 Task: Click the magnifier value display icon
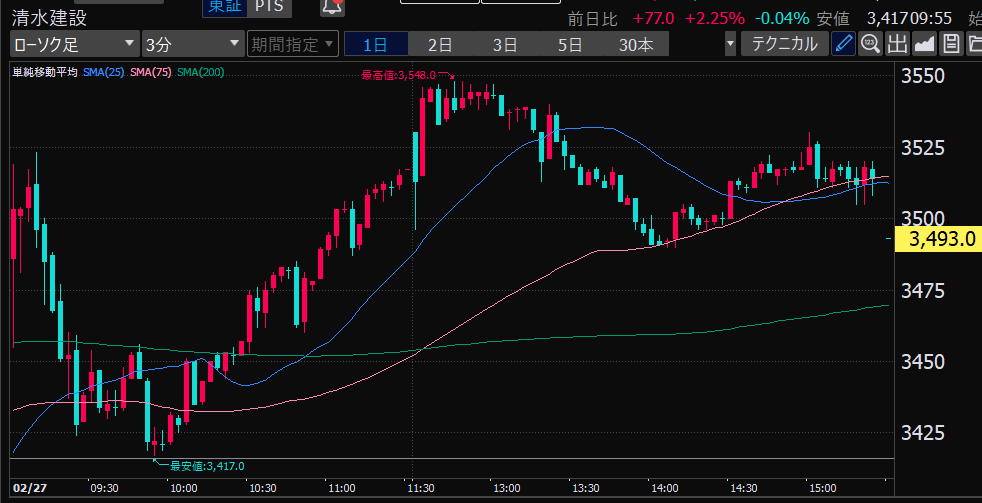click(870, 44)
